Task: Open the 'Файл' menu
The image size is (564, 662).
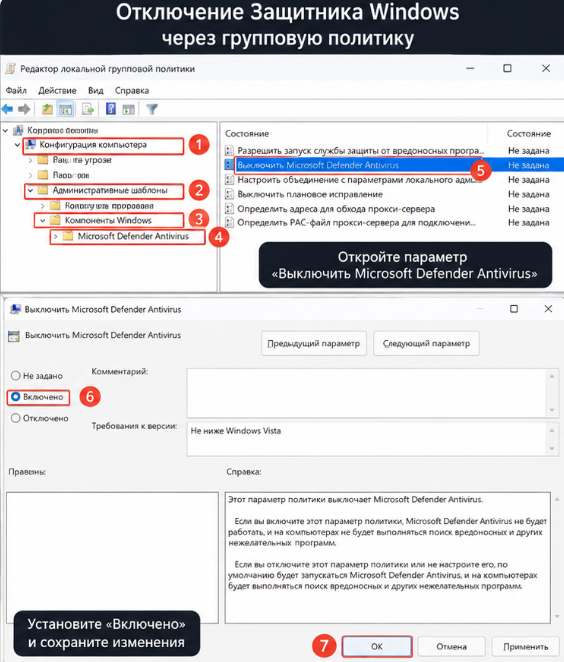Action: pos(16,90)
